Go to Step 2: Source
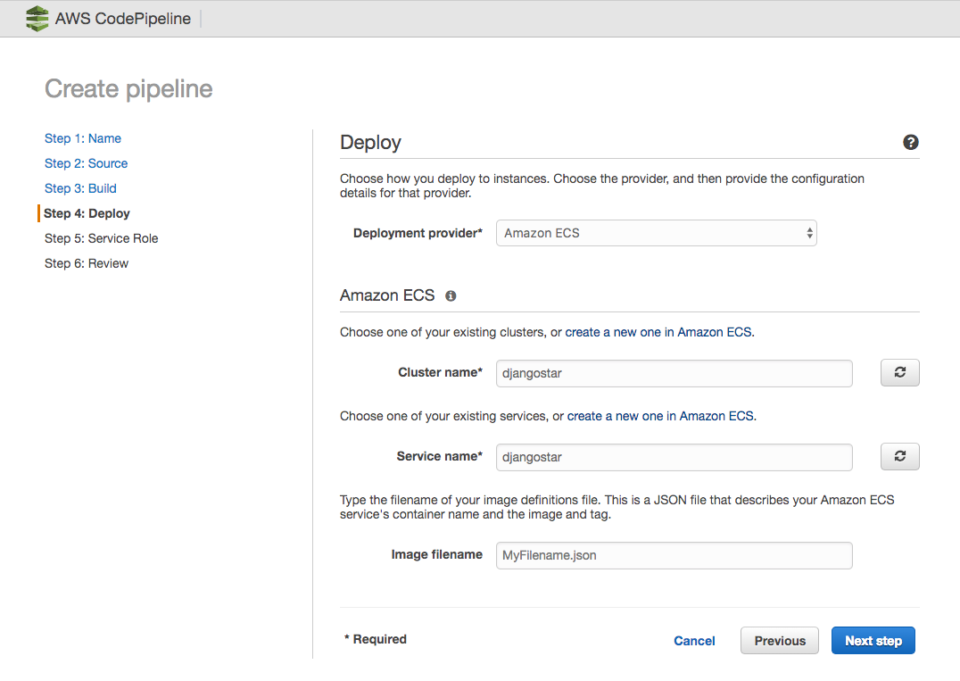 [x=86, y=163]
